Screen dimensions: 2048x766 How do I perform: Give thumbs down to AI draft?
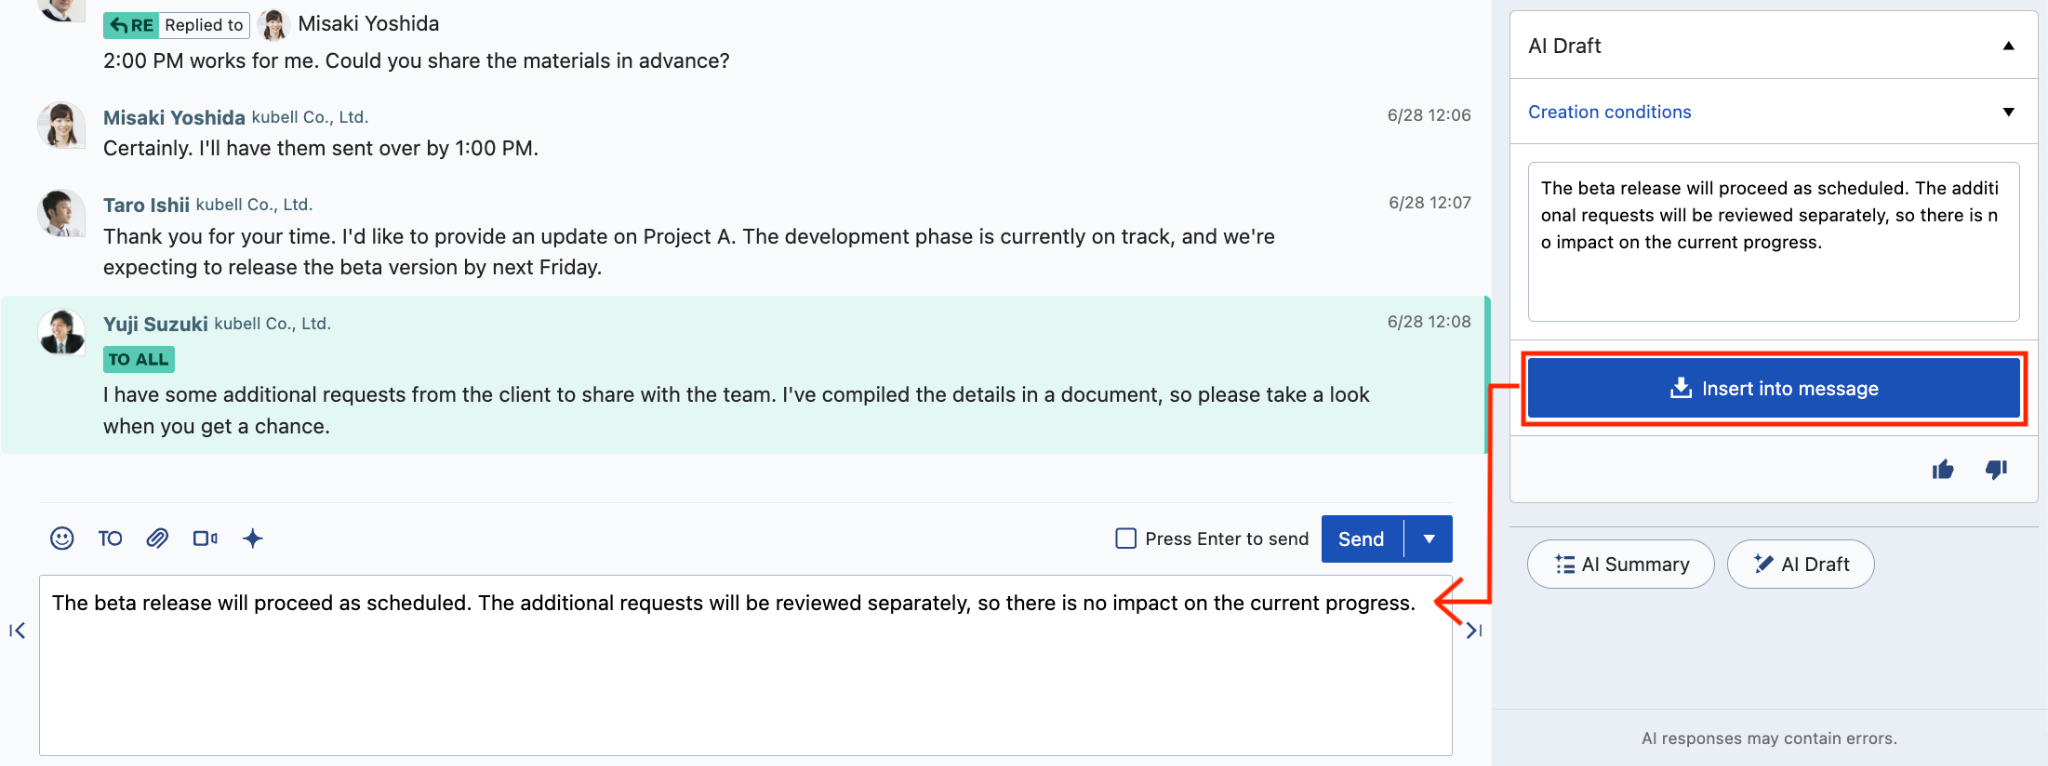1996,469
